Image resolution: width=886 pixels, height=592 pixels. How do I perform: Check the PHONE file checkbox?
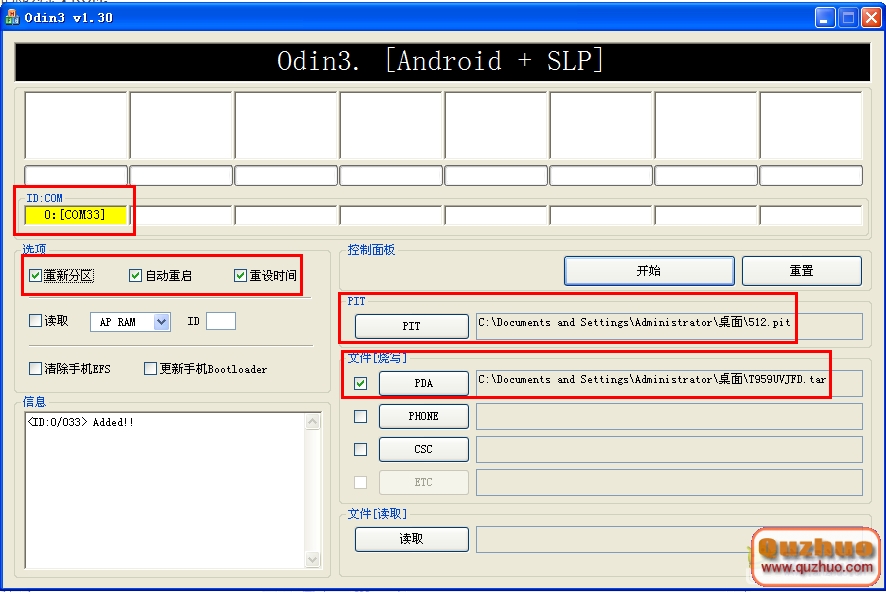(361, 416)
